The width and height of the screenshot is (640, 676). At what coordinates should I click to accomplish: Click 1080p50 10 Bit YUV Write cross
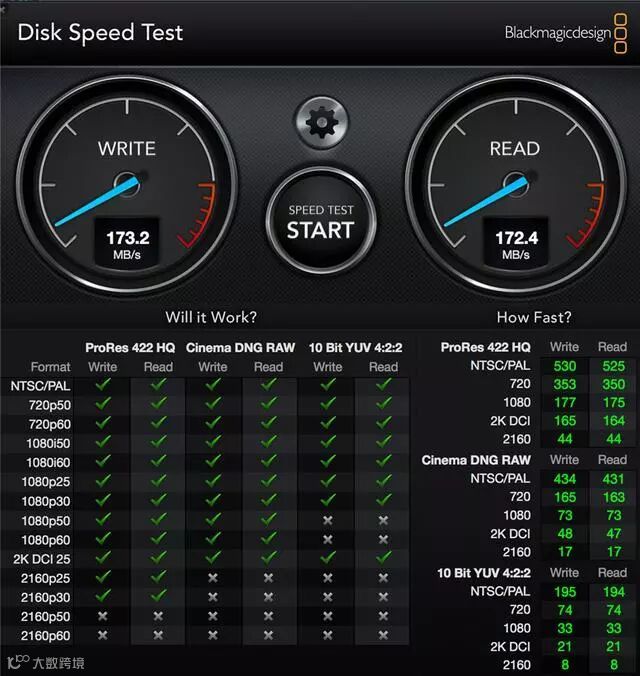coord(328,520)
